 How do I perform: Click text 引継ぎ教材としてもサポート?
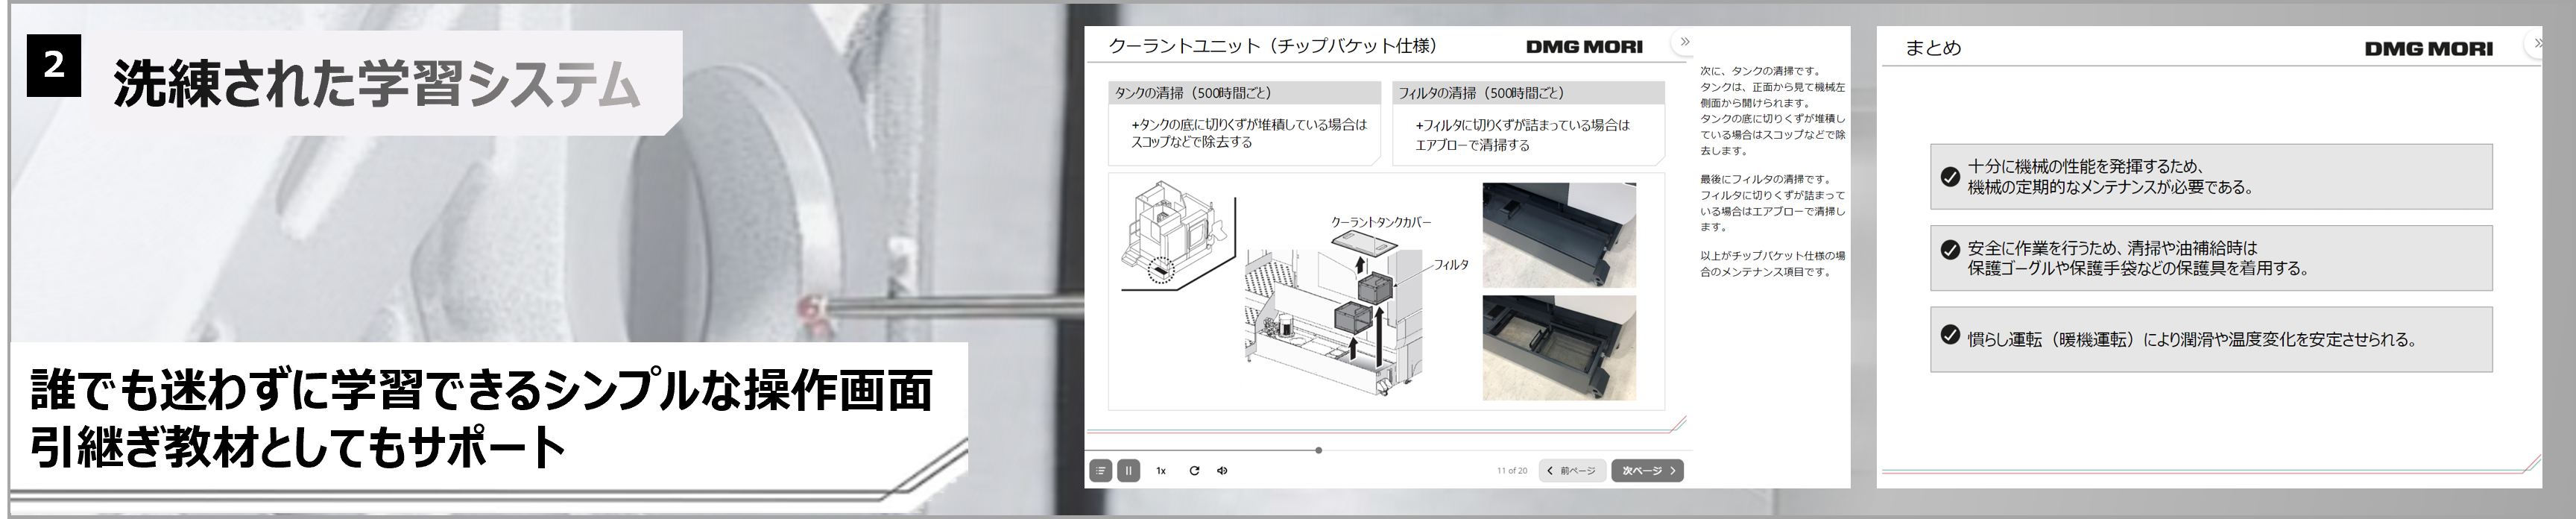[x=299, y=447]
